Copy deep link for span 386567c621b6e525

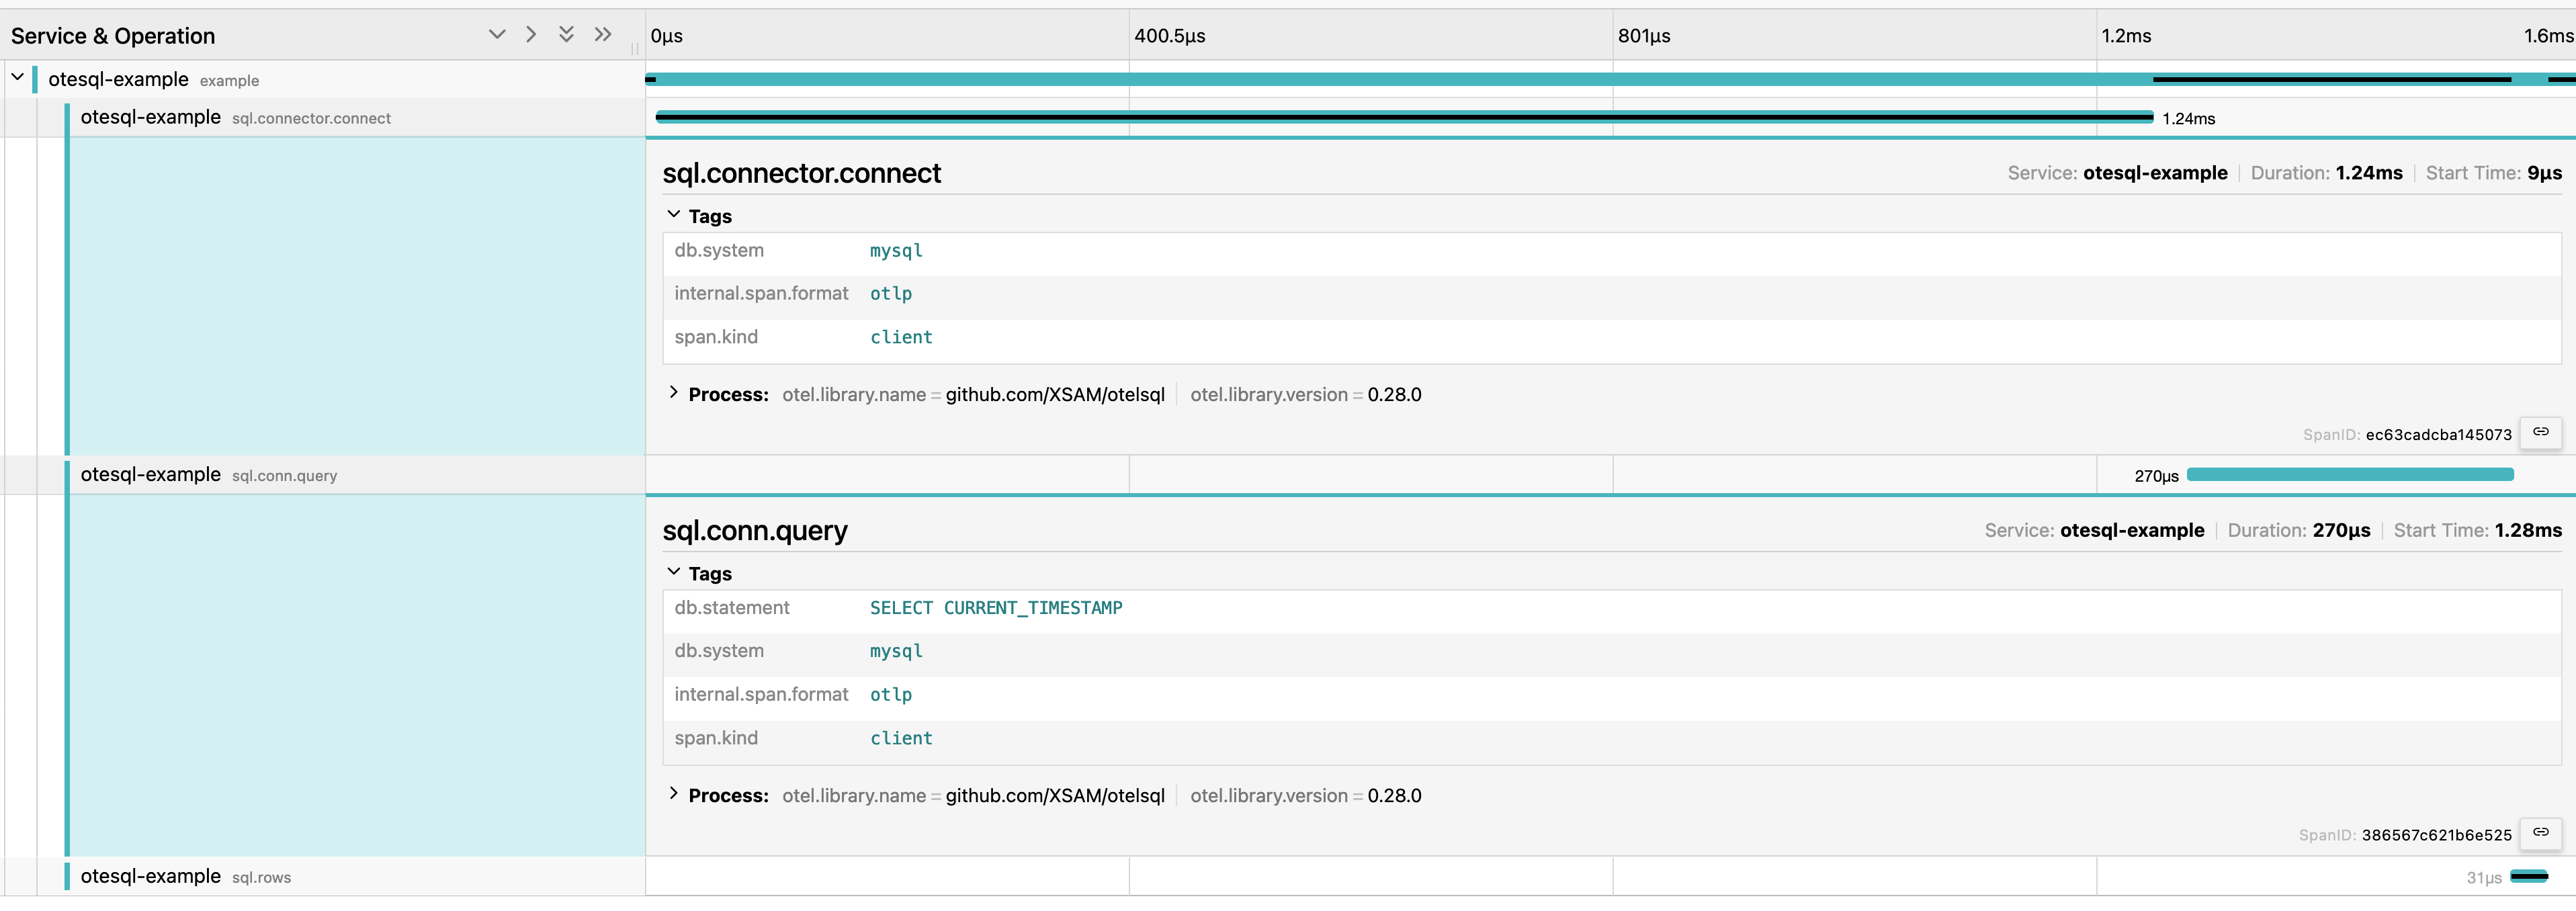2541,833
